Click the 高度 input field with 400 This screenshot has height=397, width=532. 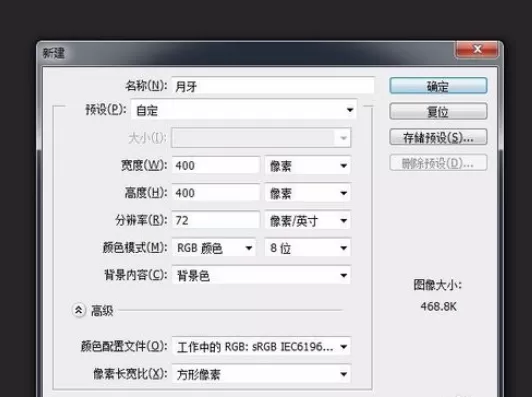pyautogui.click(x=216, y=193)
